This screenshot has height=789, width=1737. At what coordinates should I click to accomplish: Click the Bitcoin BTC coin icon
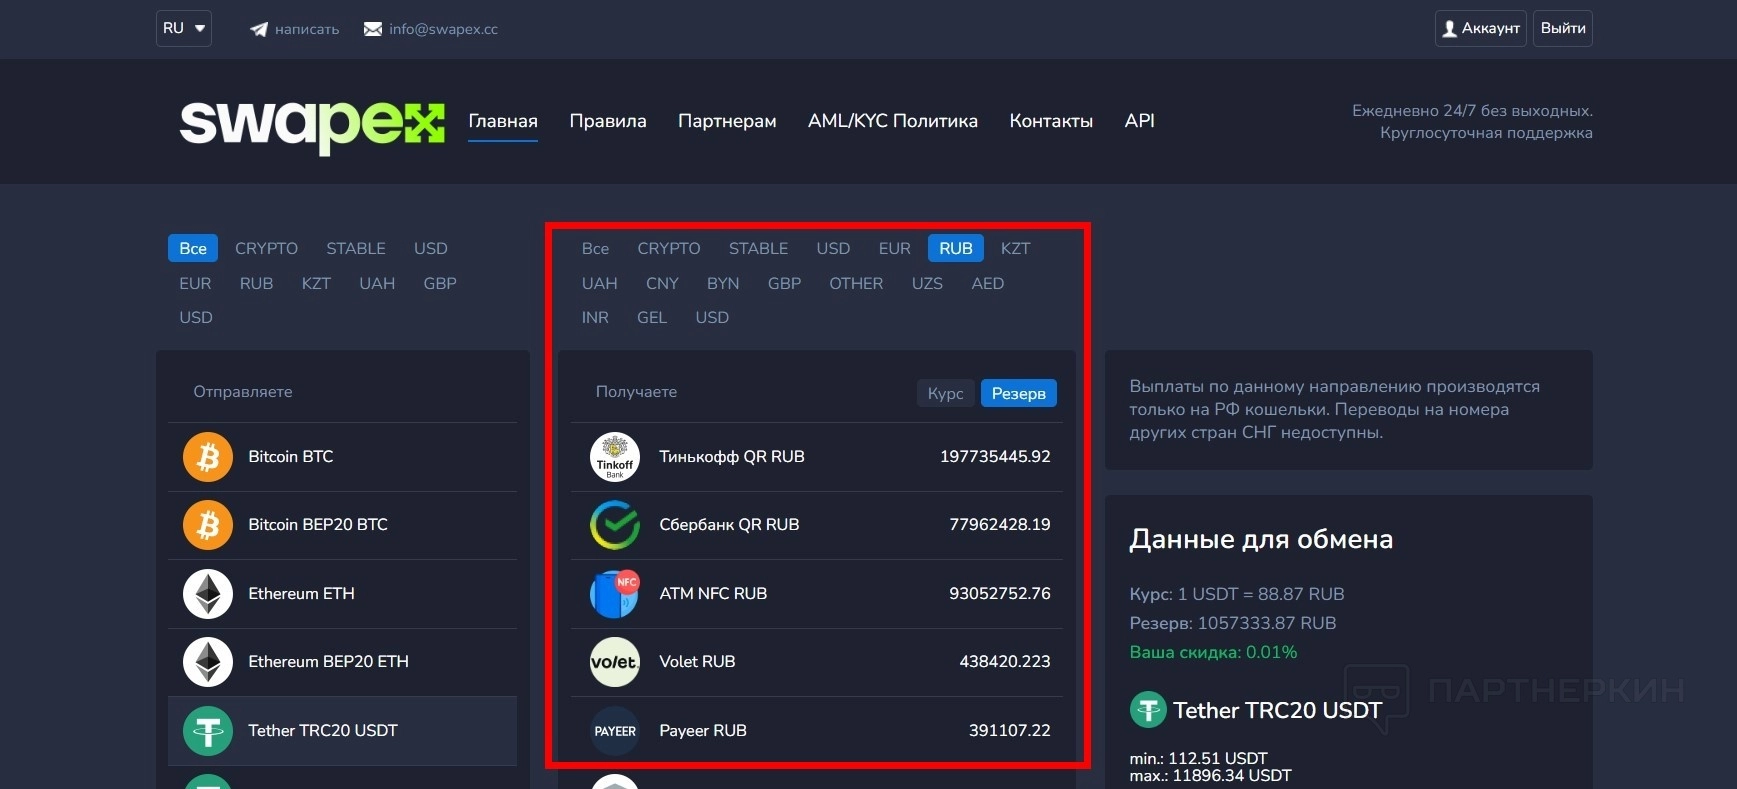pyautogui.click(x=208, y=457)
